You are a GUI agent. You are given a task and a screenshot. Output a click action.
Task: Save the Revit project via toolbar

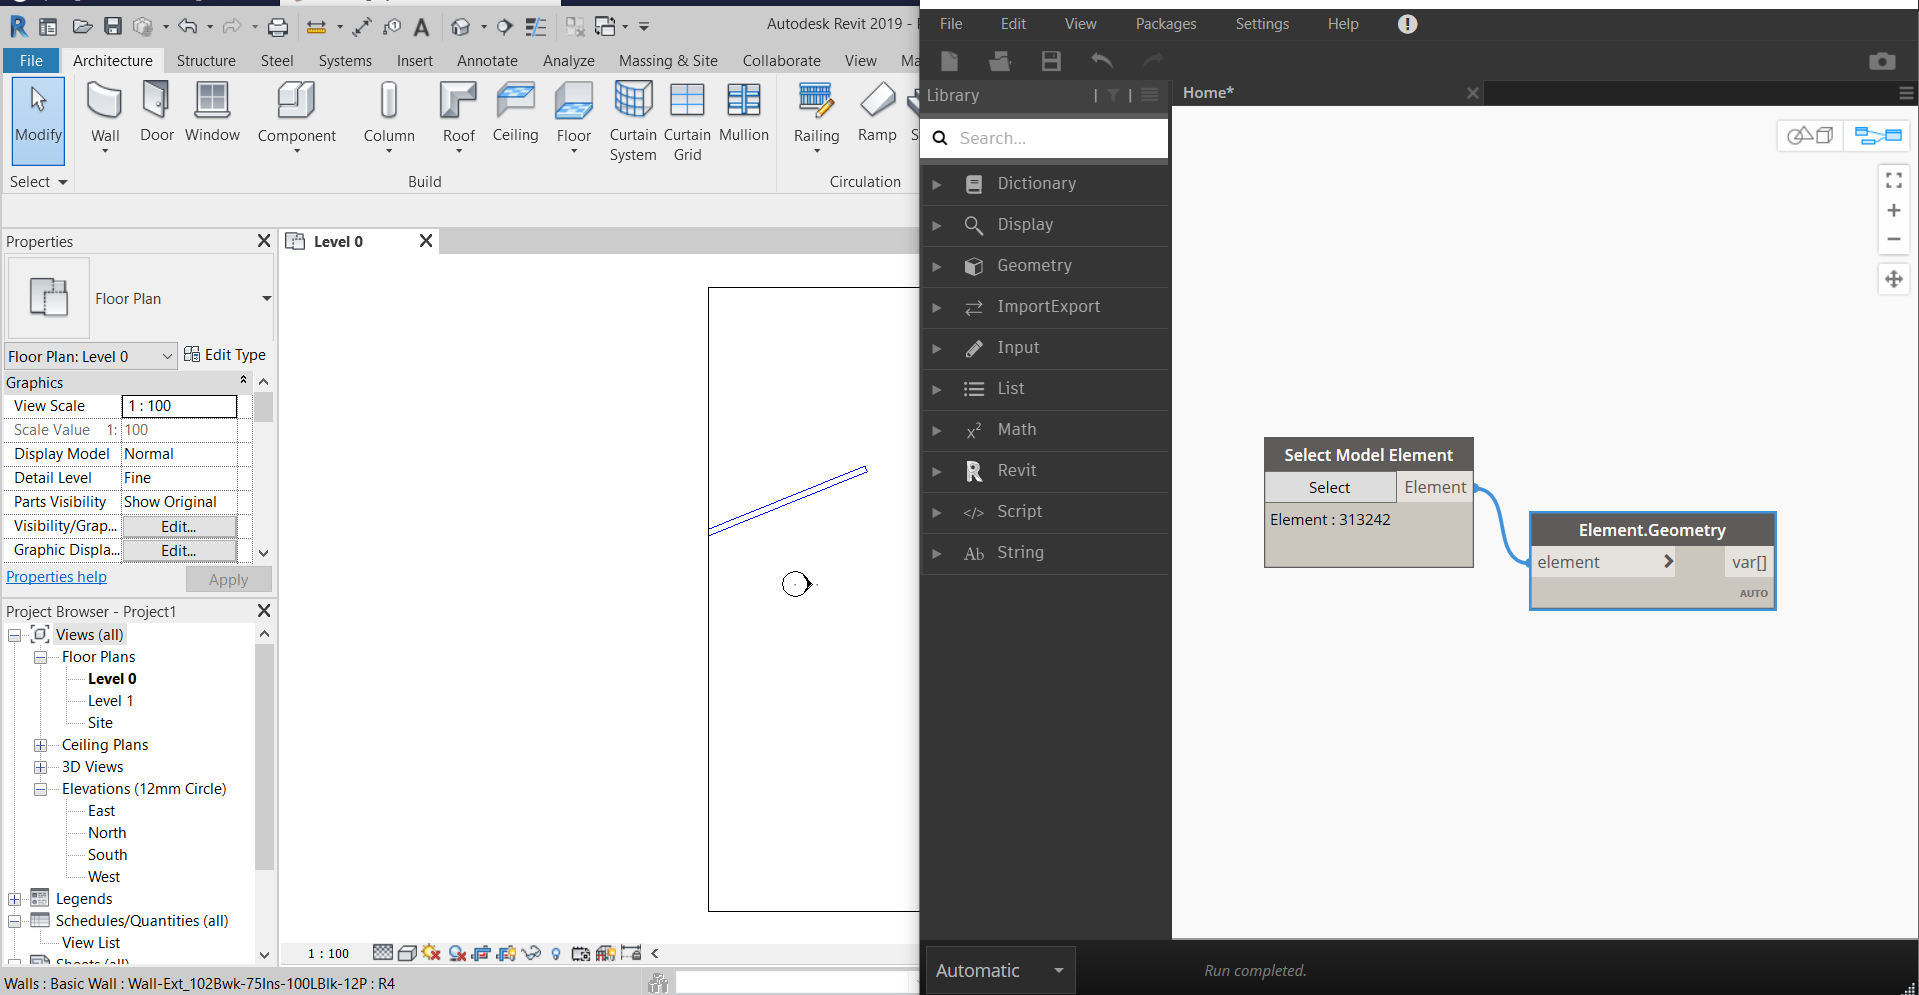113,26
